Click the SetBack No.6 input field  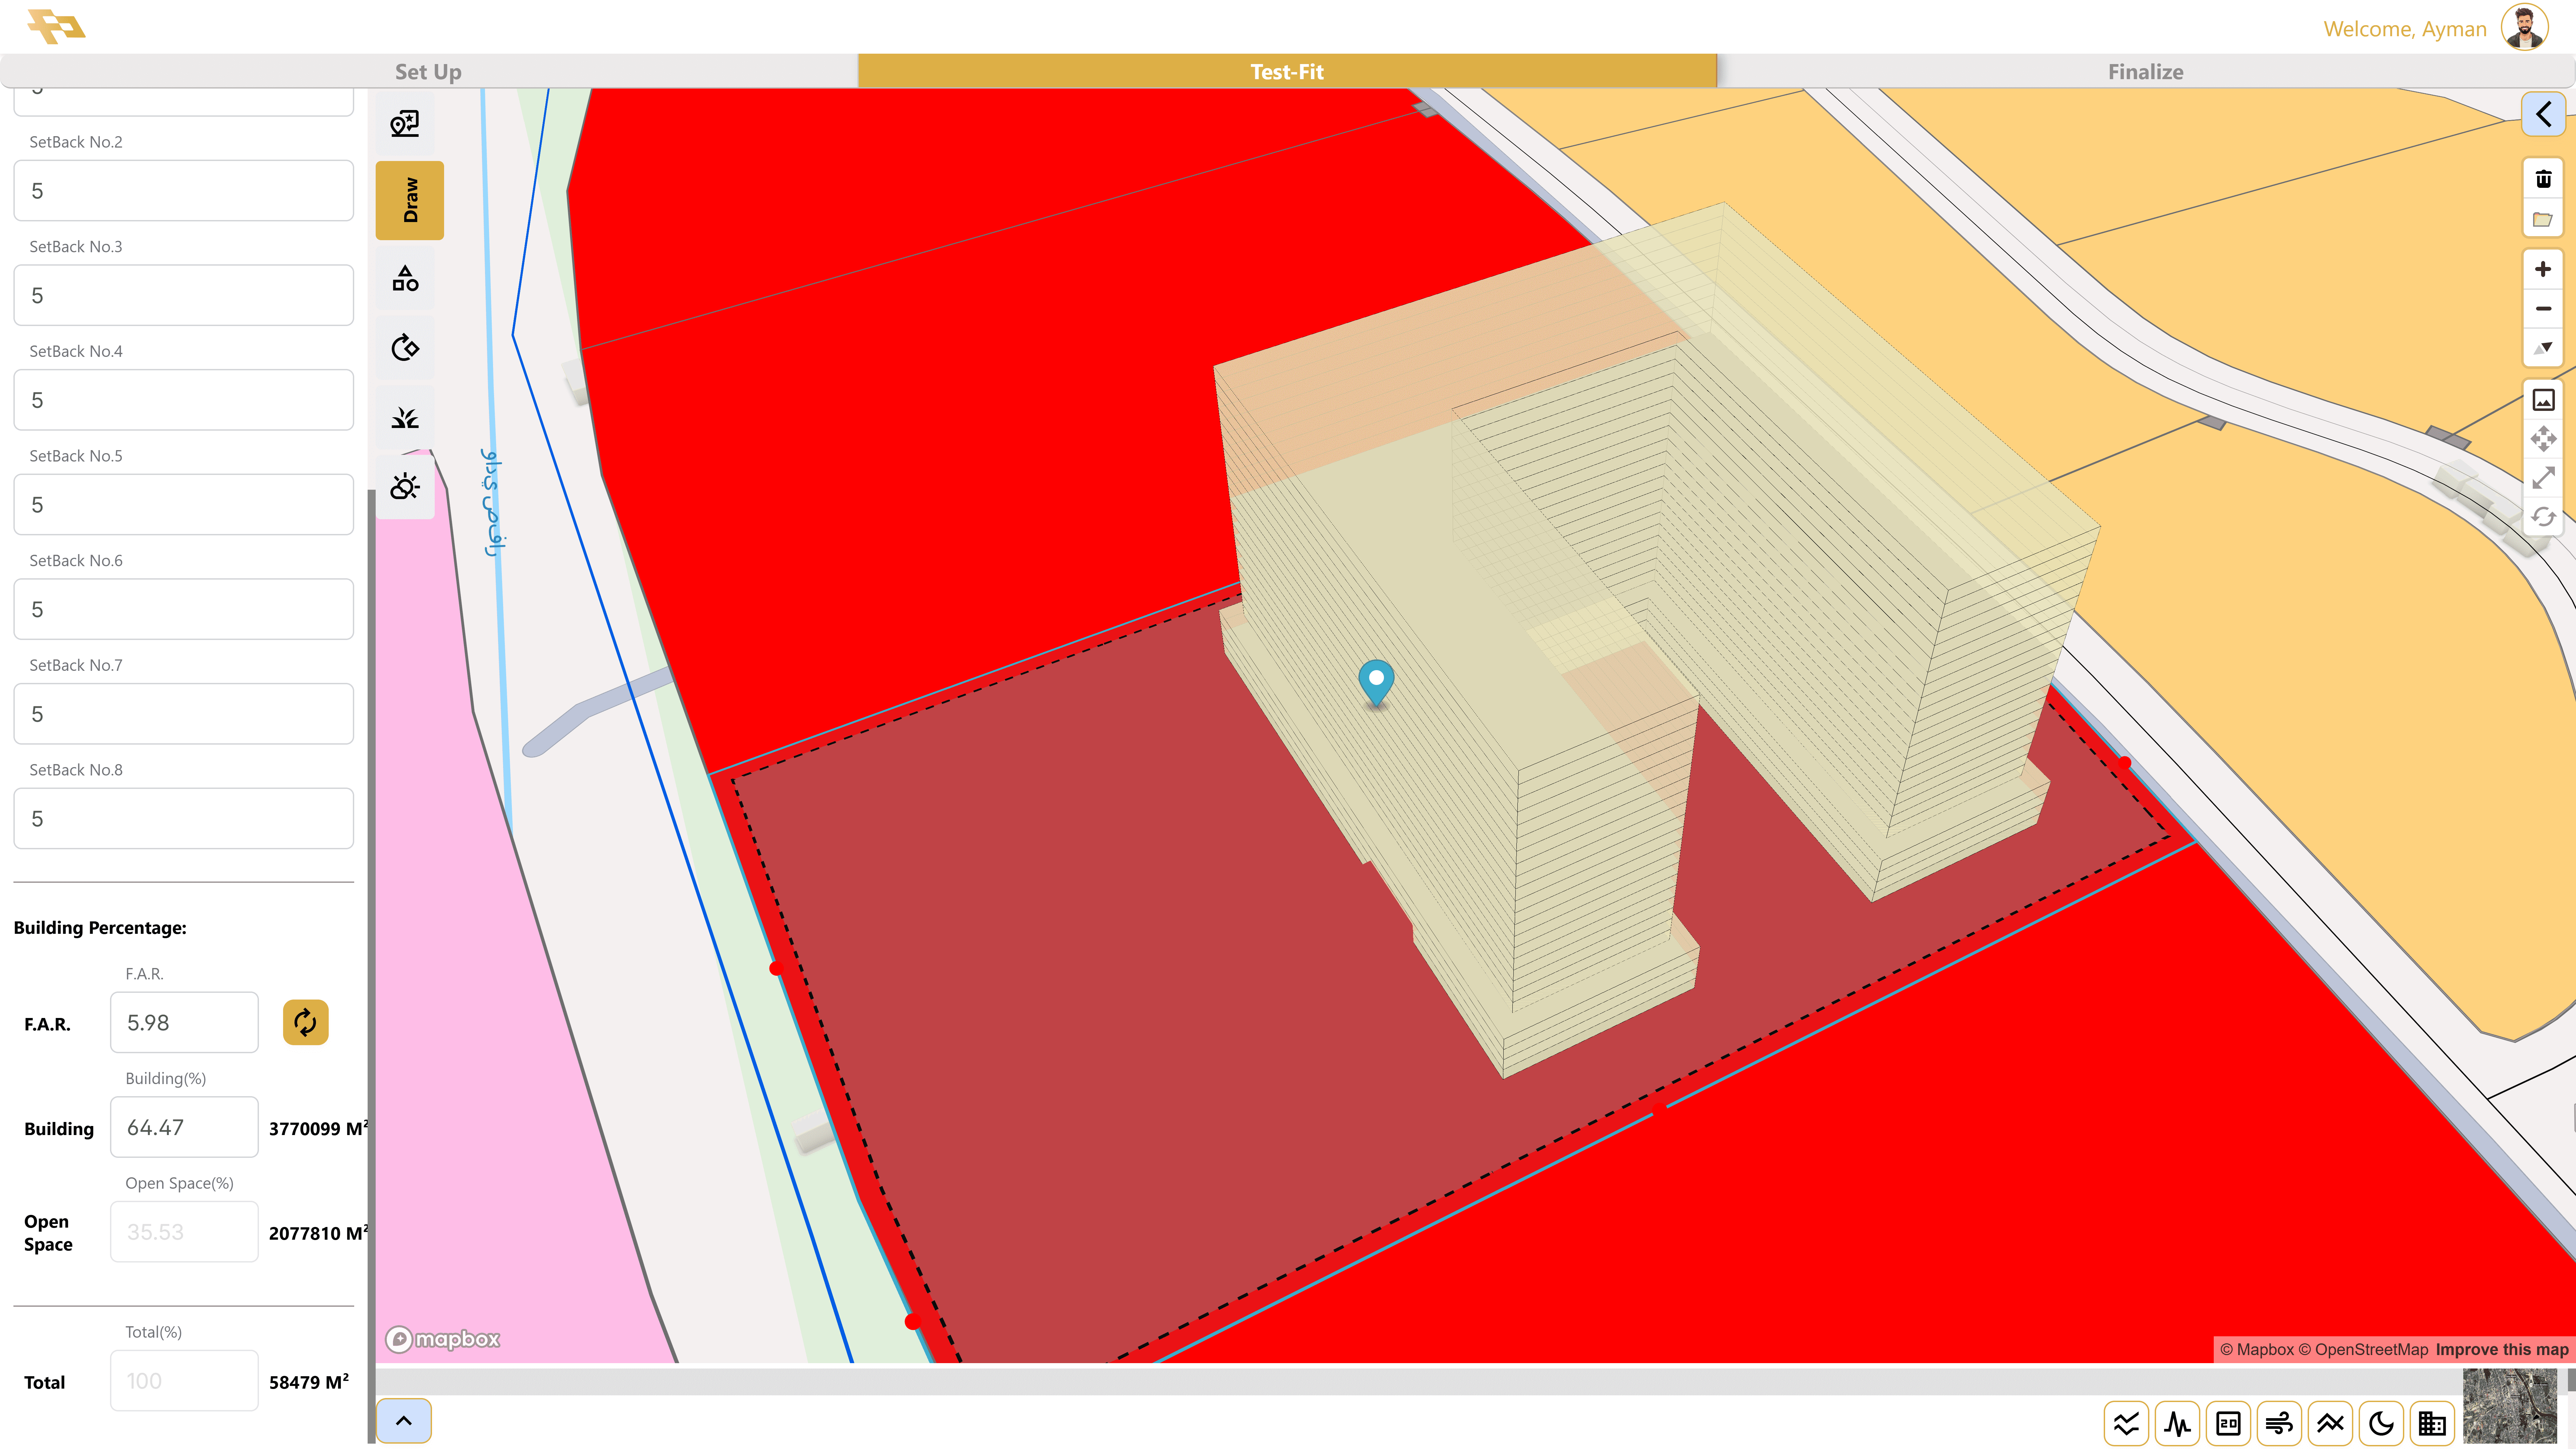[x=184, y=609]
